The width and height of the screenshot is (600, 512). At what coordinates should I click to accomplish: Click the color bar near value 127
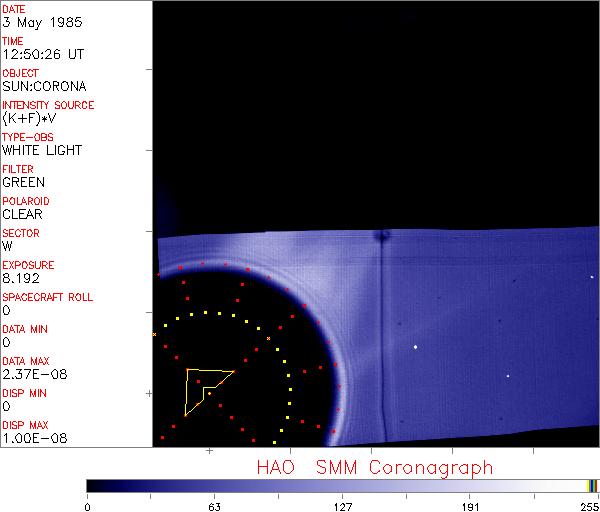[x=342, y=485]
